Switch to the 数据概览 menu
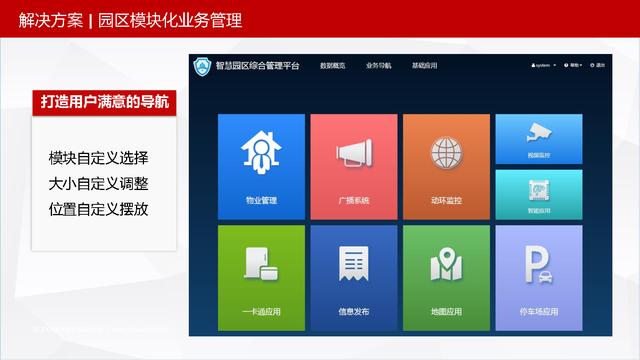The image size is (640, 360). 333,66
